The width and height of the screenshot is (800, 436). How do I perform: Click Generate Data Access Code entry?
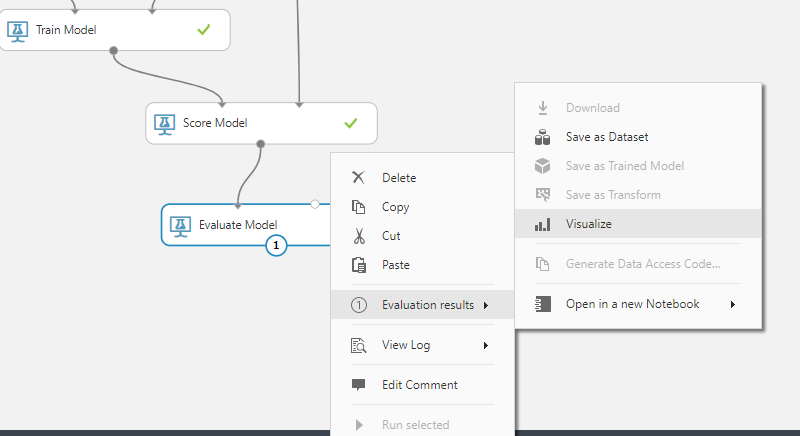(638, 264)
